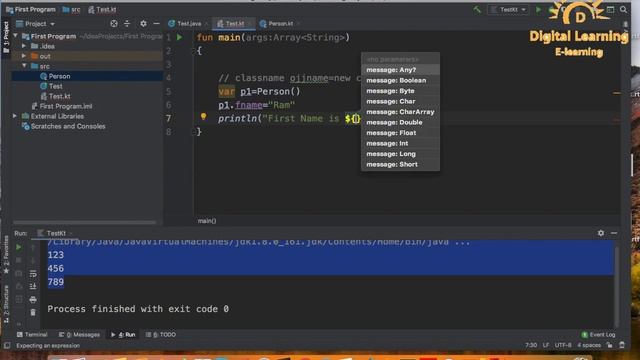Open the TestKt run configuration dropdown
This screenshot has width=640, height=360.
(509, 9)
